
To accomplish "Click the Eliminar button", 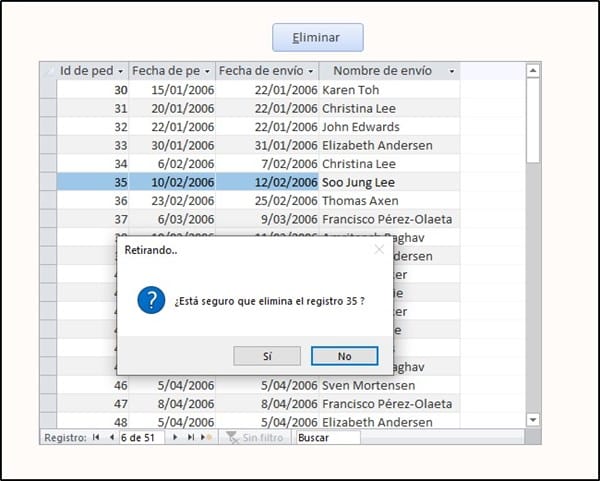I will 317,38.
